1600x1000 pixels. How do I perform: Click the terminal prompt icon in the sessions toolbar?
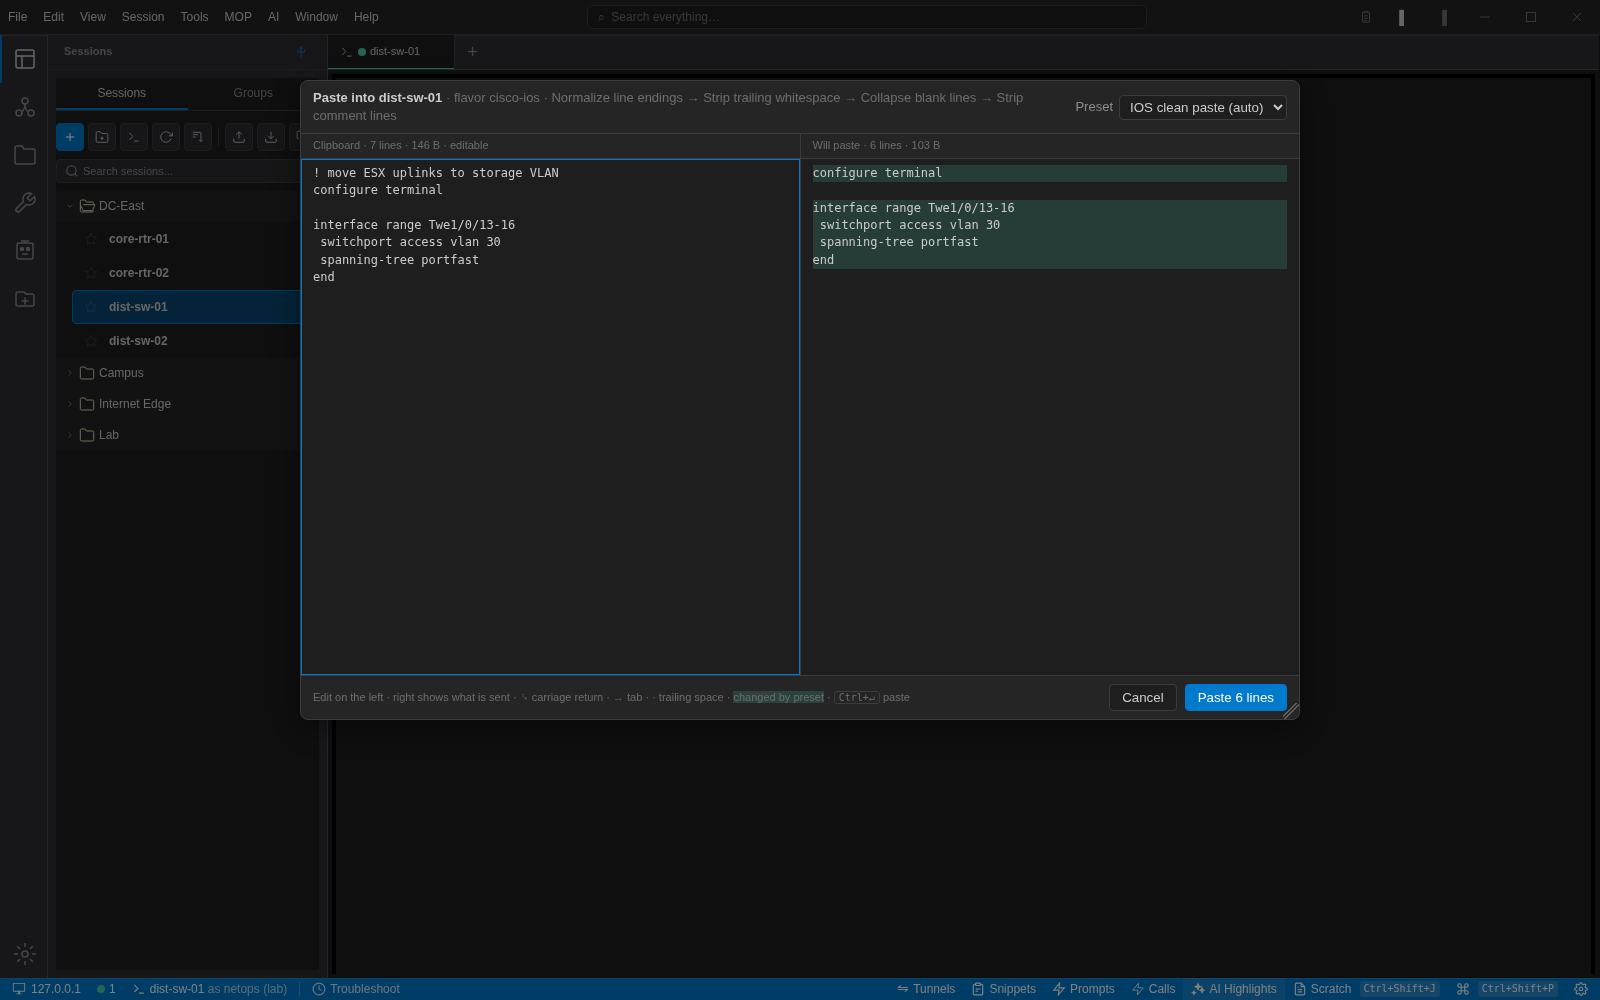pyautogui.click(x=134, y=137)
